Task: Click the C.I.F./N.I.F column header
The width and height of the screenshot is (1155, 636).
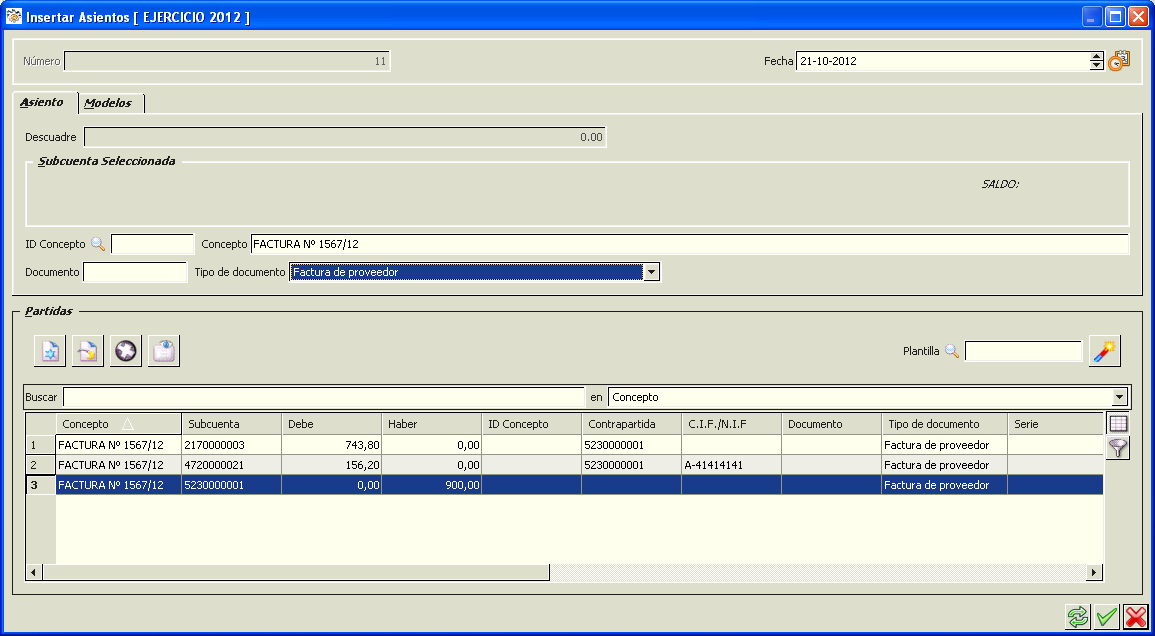Action: pyautogui.click(x=731, y=424)
